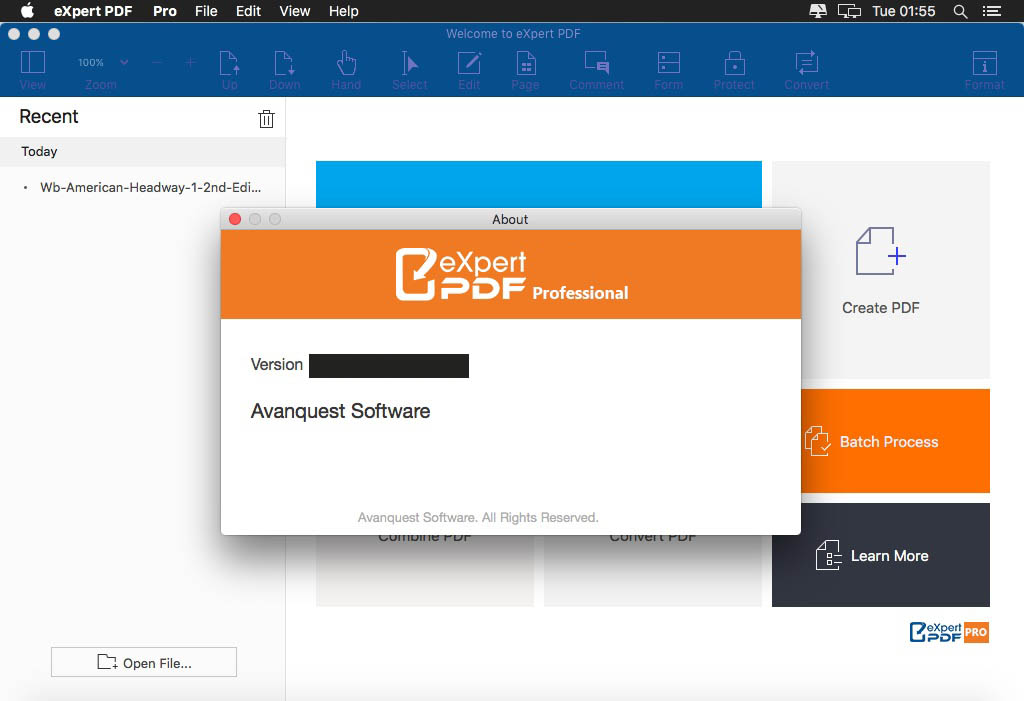Open the Page tool
Screen dimensions: 1024x701
[526, 63]
